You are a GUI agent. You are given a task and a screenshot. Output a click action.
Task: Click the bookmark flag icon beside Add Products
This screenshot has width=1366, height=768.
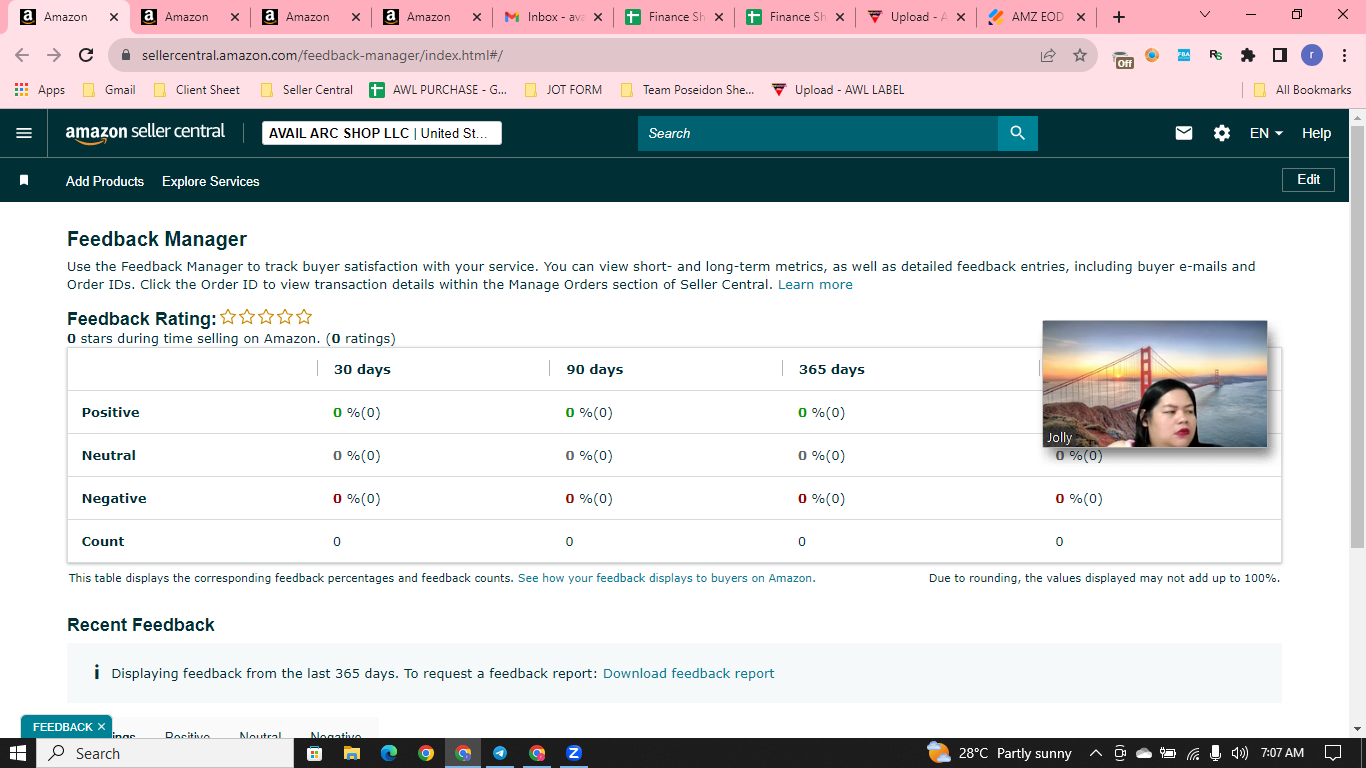(x=24, y=181)
